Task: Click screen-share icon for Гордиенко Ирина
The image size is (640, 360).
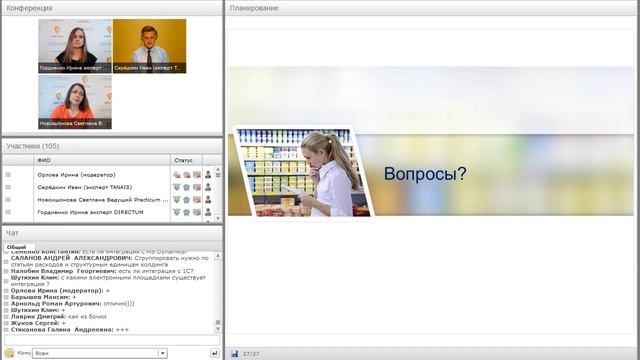Action: pyautogui.click(x=197, y=212)
